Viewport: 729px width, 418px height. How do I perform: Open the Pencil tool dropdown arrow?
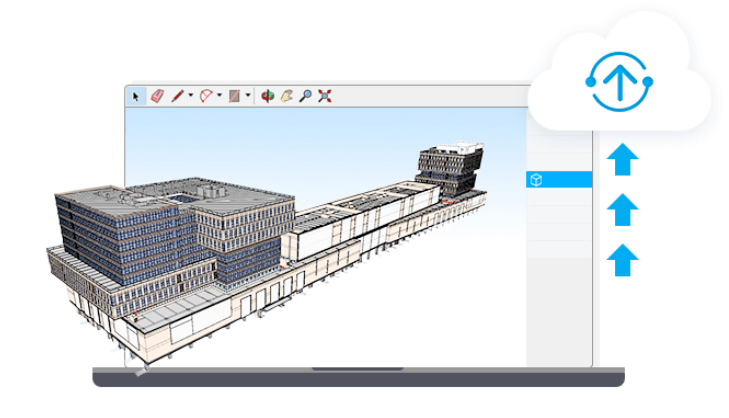coord(191,95)
